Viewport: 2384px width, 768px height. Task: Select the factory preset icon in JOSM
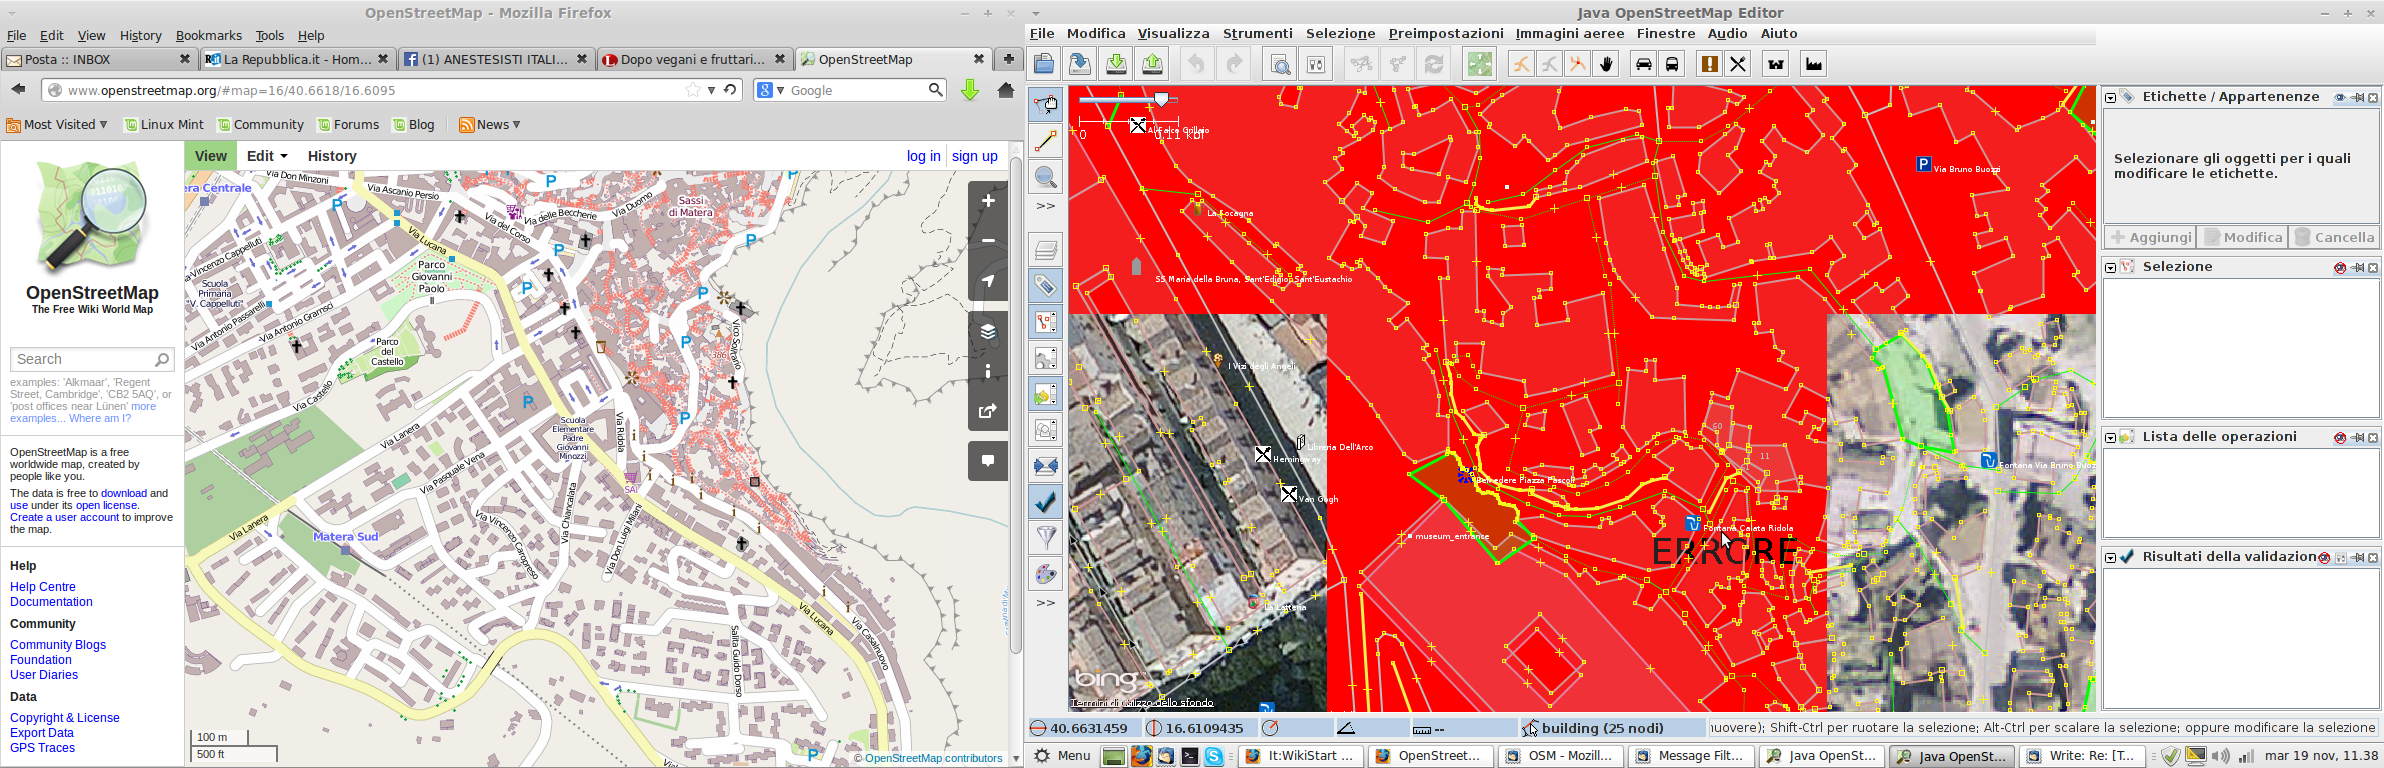(x=1813, y=64)
